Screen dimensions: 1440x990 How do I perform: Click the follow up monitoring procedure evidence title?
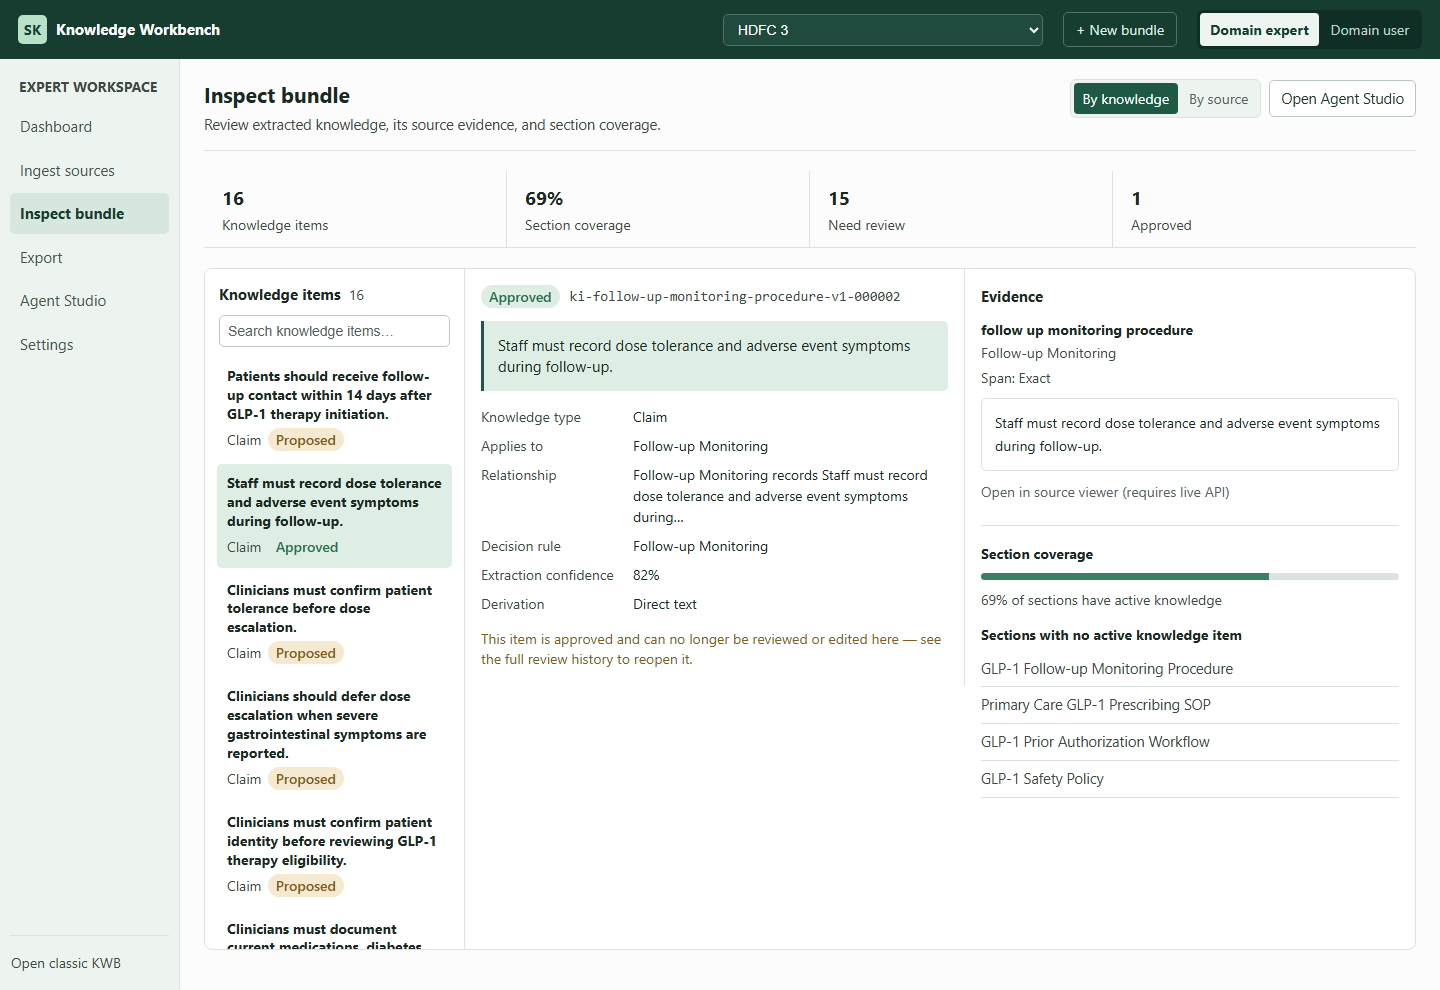pos(1087,330)
